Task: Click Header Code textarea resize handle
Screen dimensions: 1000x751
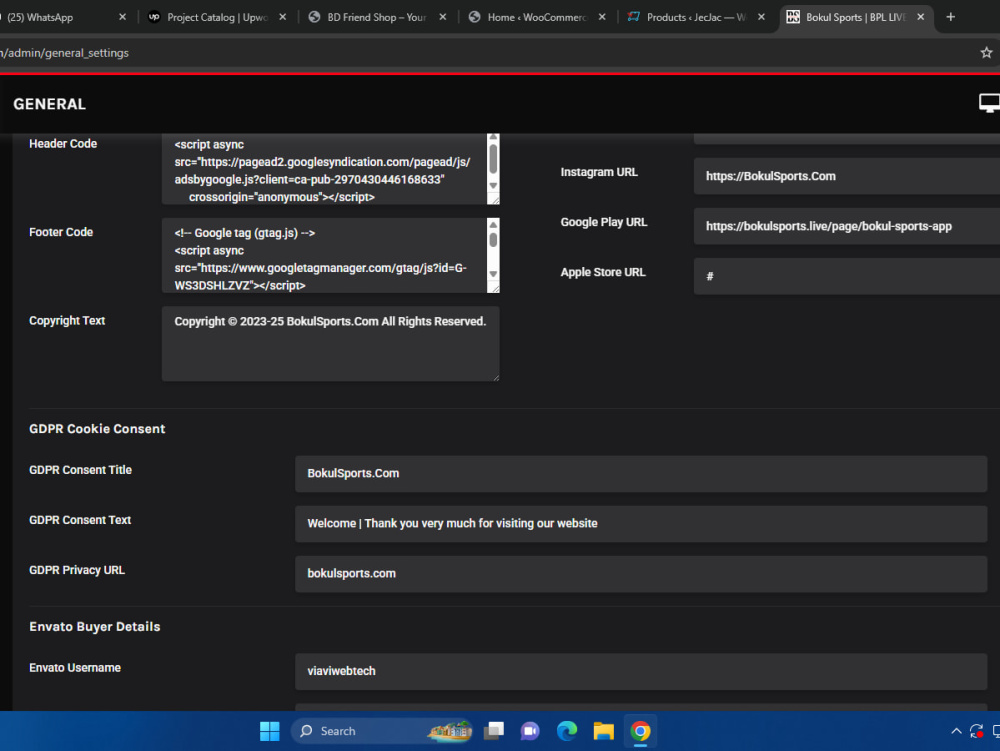Action: pos(494,199)
